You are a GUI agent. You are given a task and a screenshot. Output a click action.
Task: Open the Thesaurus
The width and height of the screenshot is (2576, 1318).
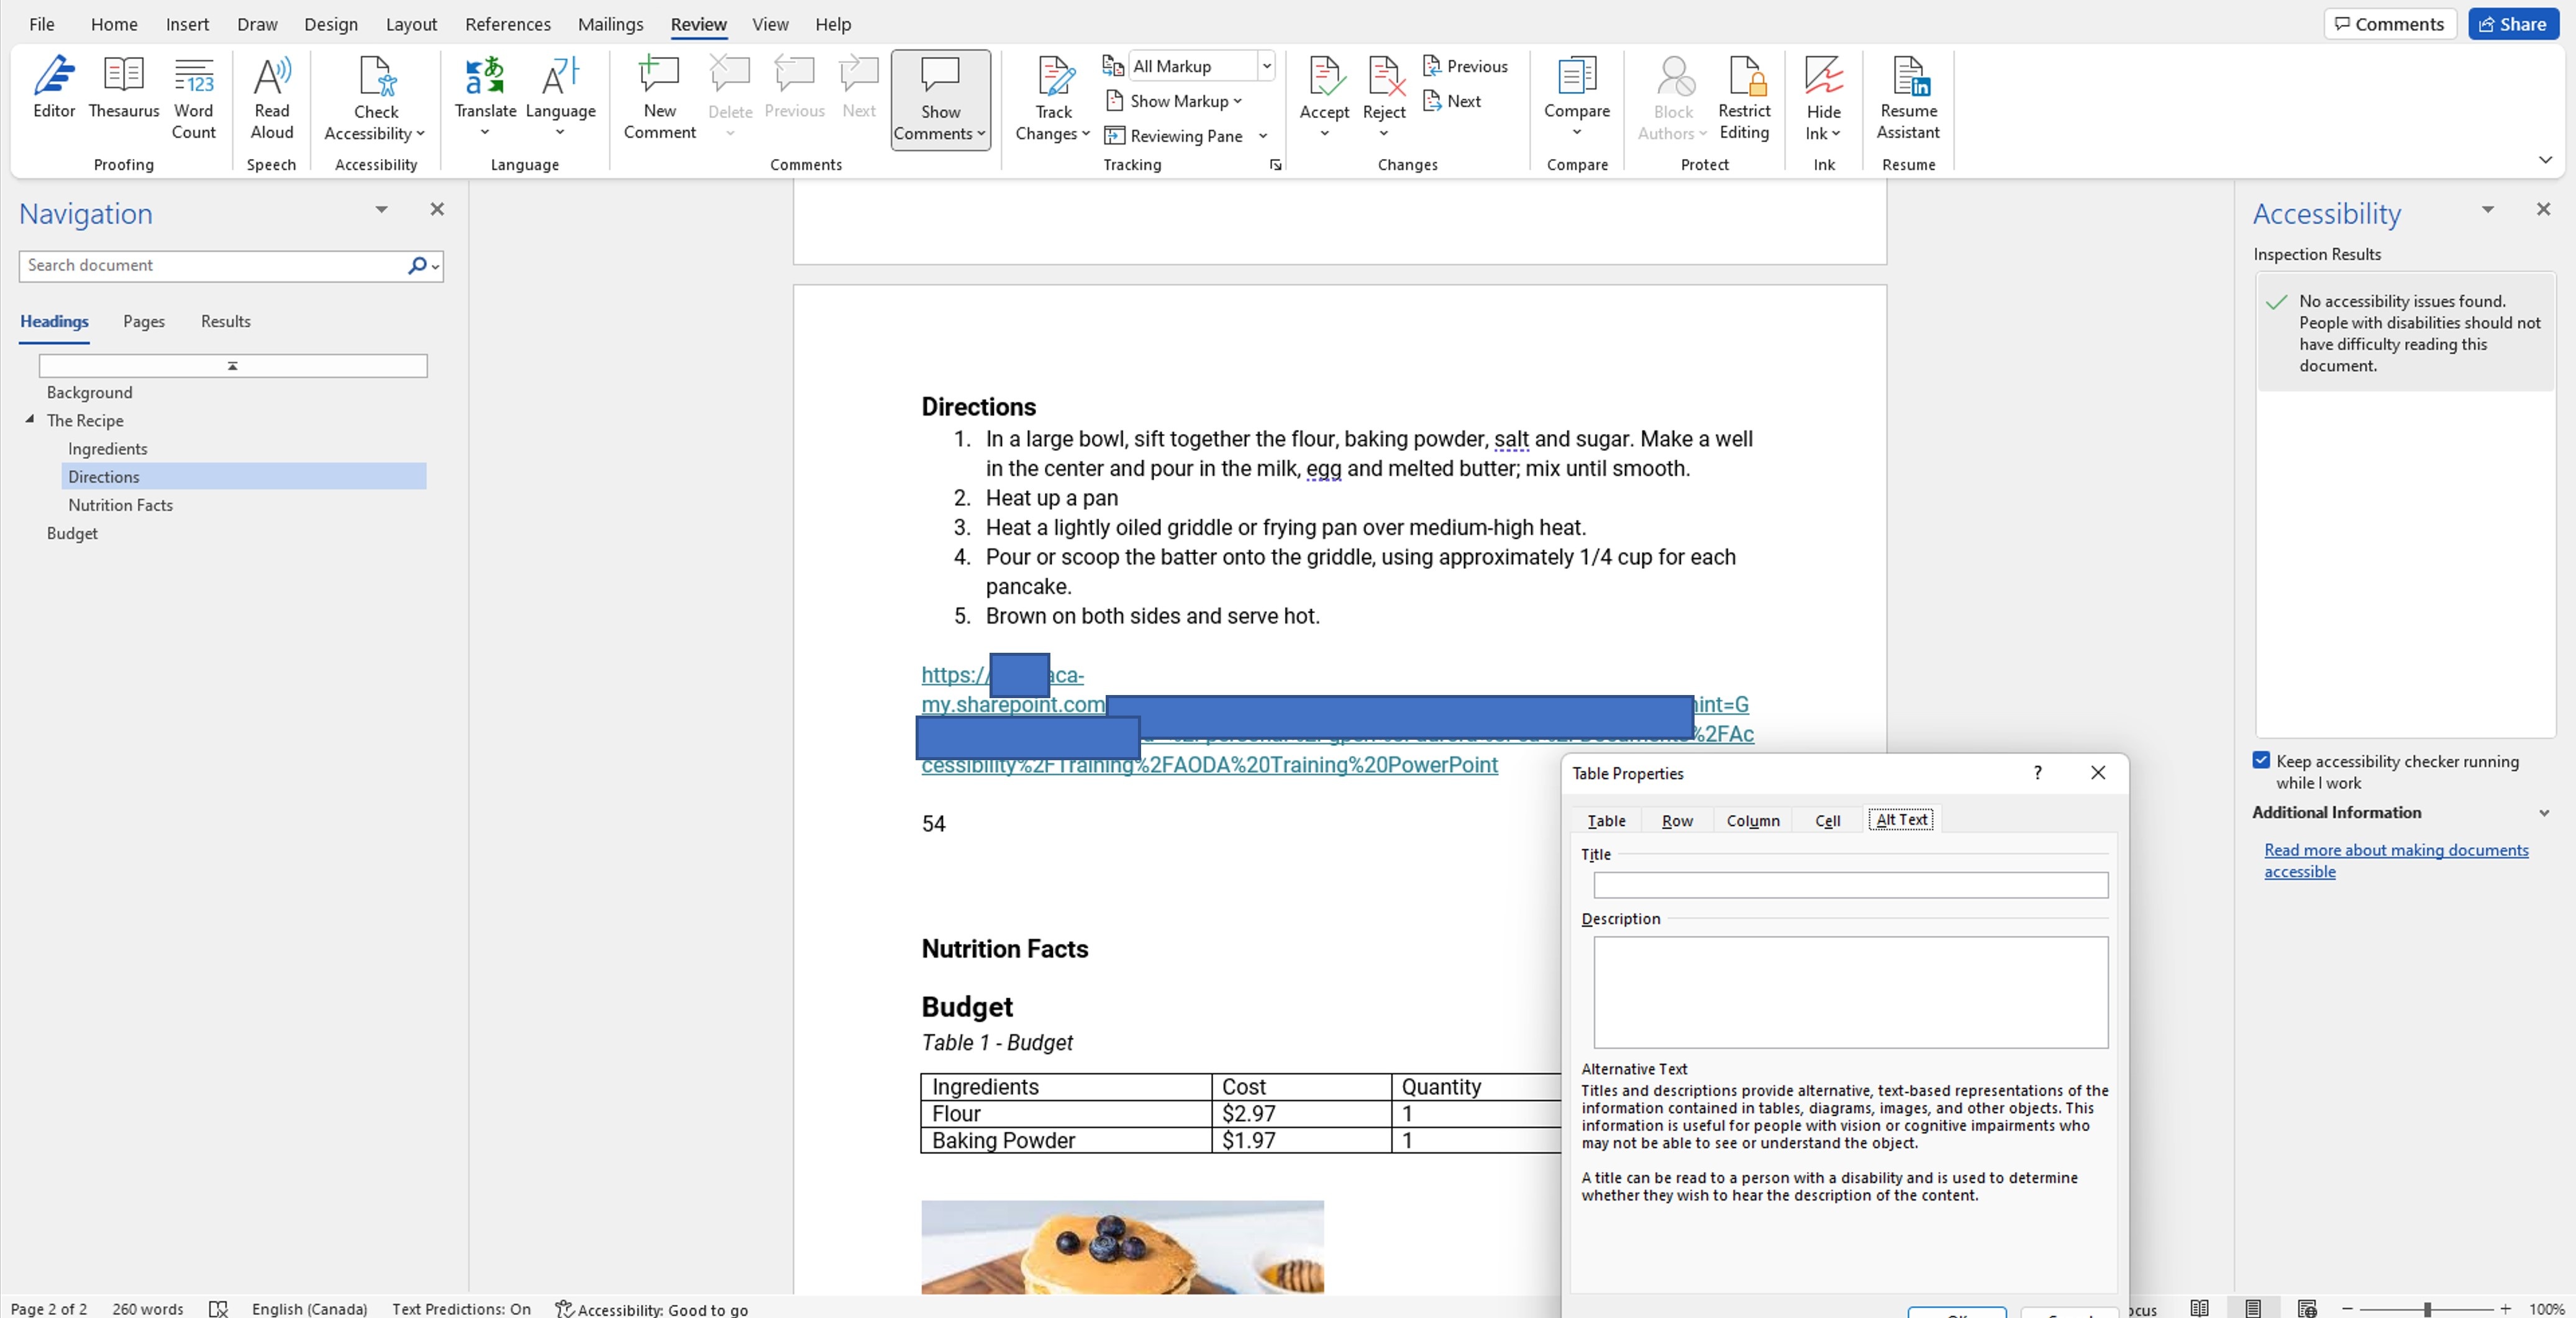click(124, 87)
